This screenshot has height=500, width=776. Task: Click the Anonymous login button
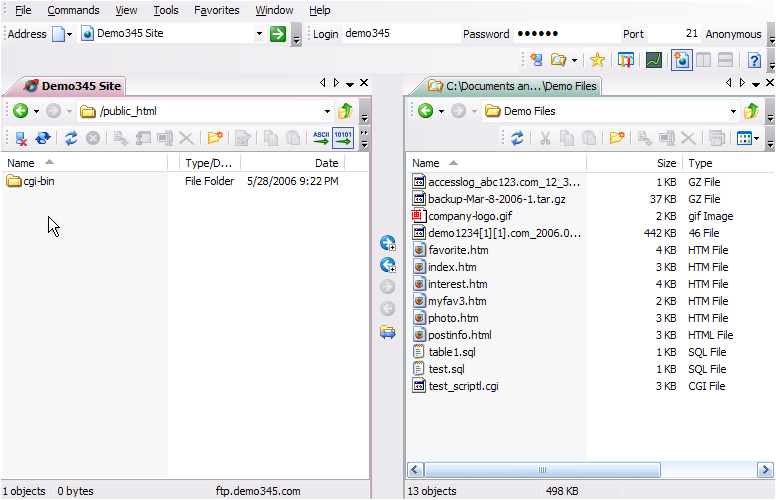(733, 34)
